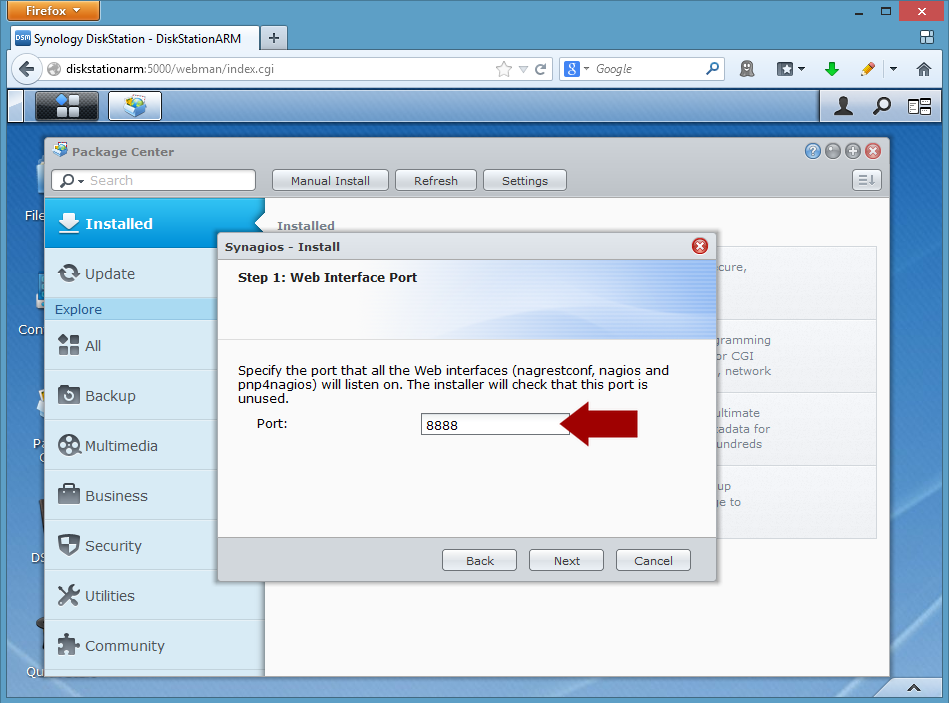
Task: Click the Port input field
Action: (495, 425)
